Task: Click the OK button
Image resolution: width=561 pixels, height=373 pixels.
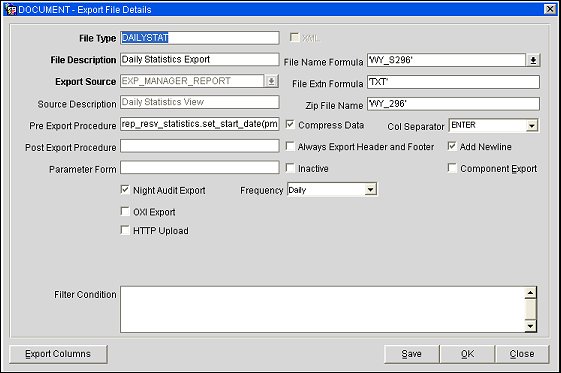Action: coord(467,354)
